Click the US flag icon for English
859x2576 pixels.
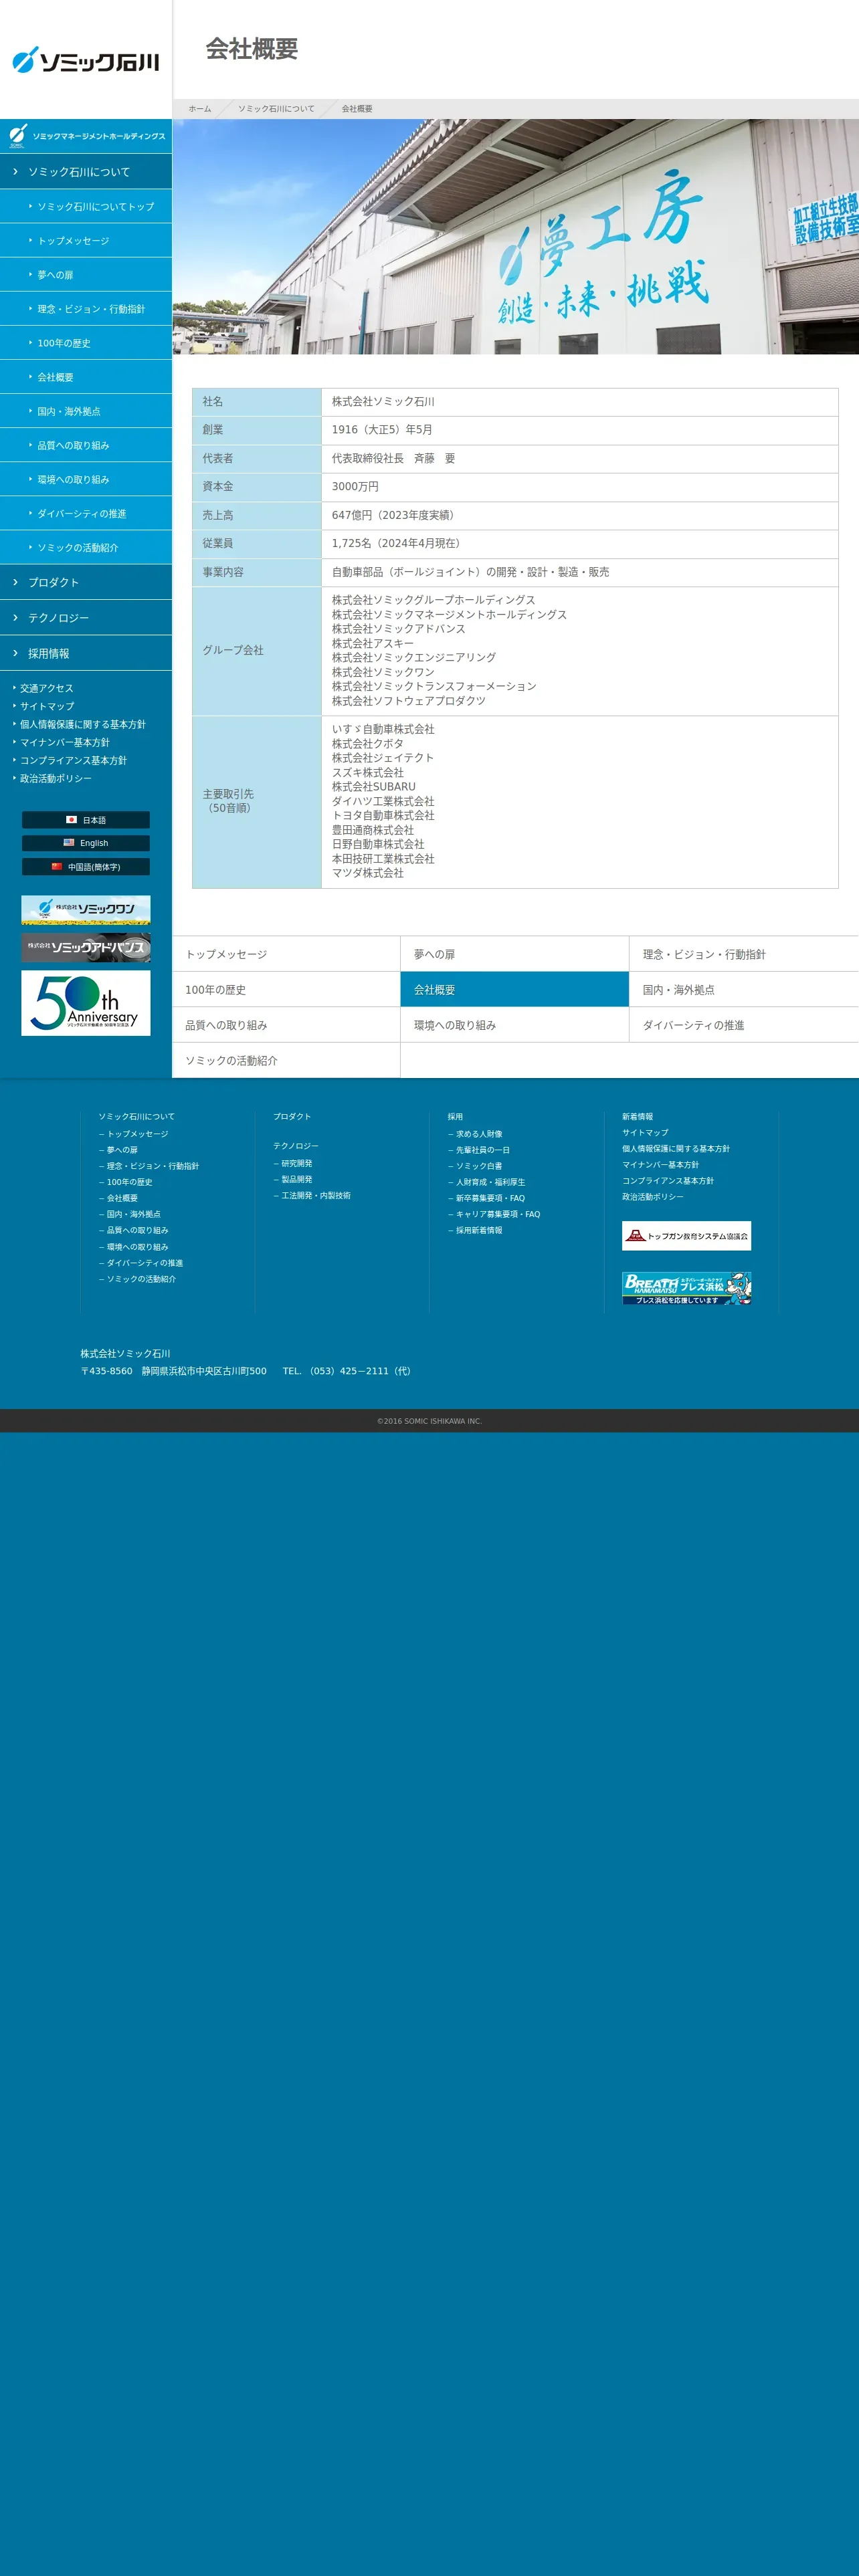click(69, 842)
